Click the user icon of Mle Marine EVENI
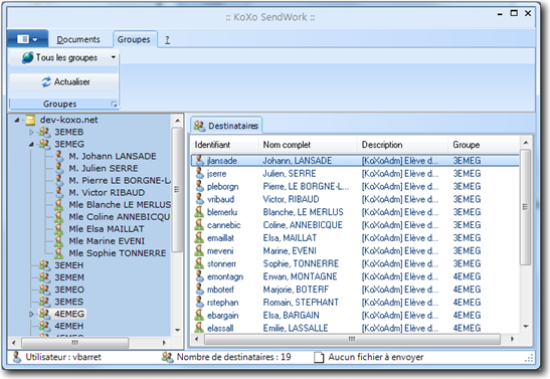Screen dimensions: 550x379 click(x=59, y=241)
